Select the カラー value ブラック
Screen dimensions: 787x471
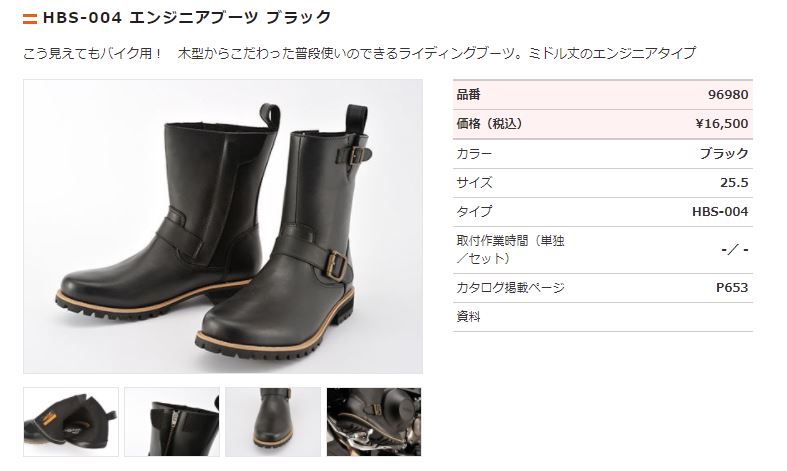(724, 153)
